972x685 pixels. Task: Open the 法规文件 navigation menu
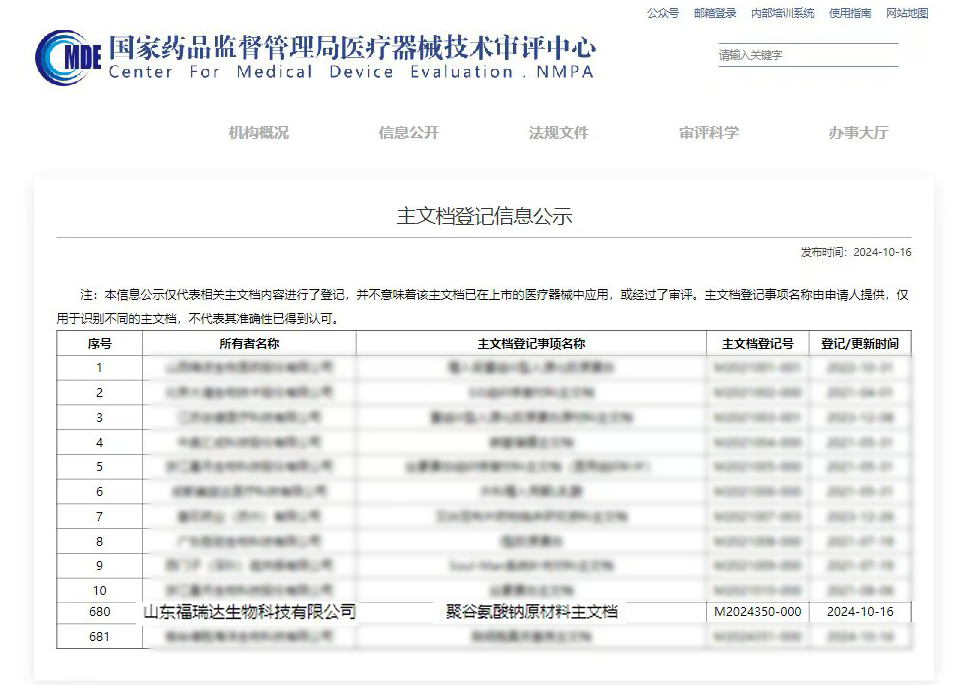(558, 133)
